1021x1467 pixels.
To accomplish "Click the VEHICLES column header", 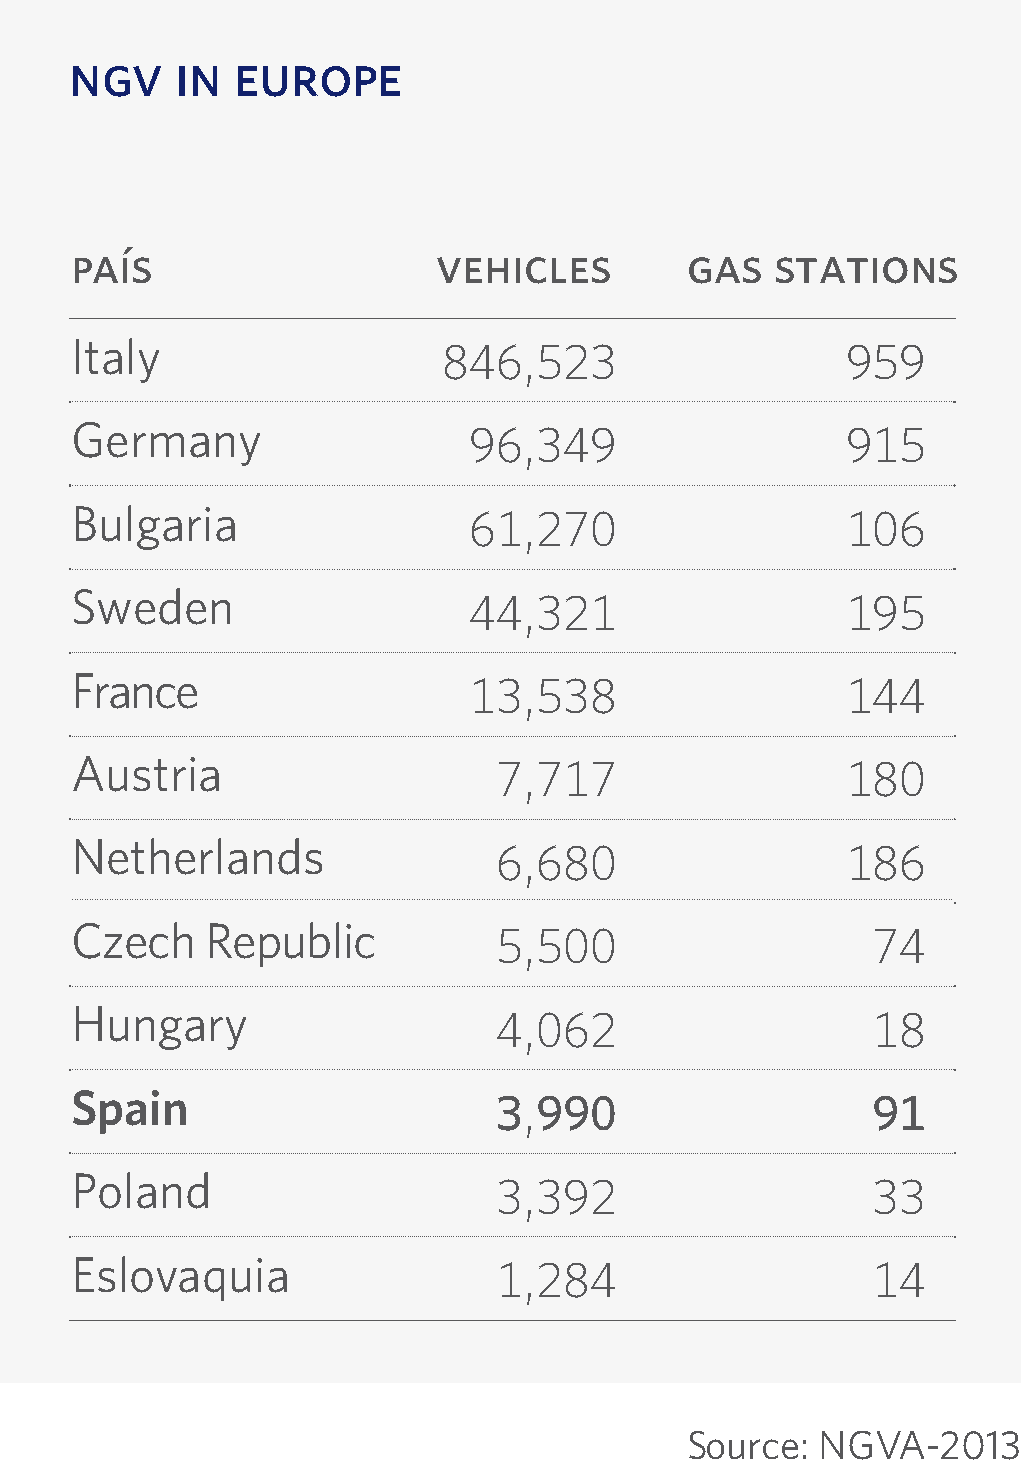I will 524,271.
